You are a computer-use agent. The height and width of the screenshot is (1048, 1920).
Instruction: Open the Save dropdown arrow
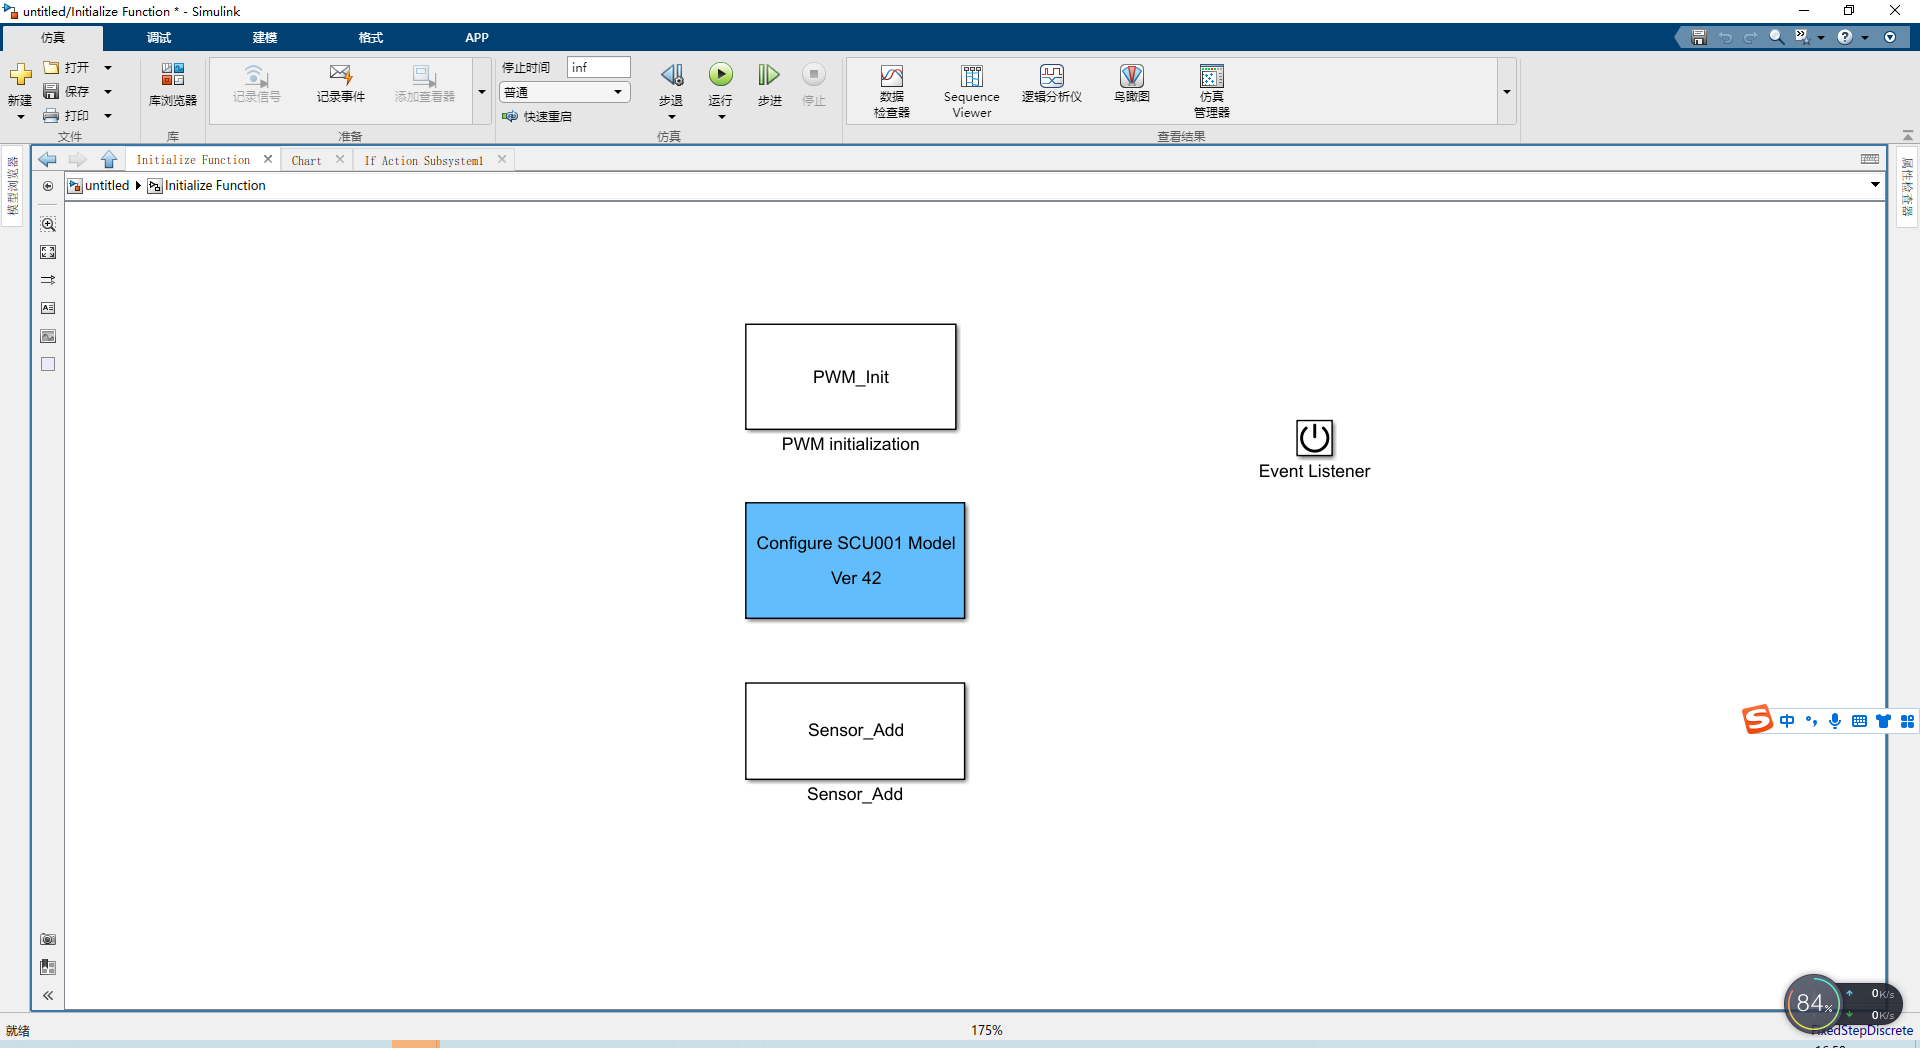108,92
